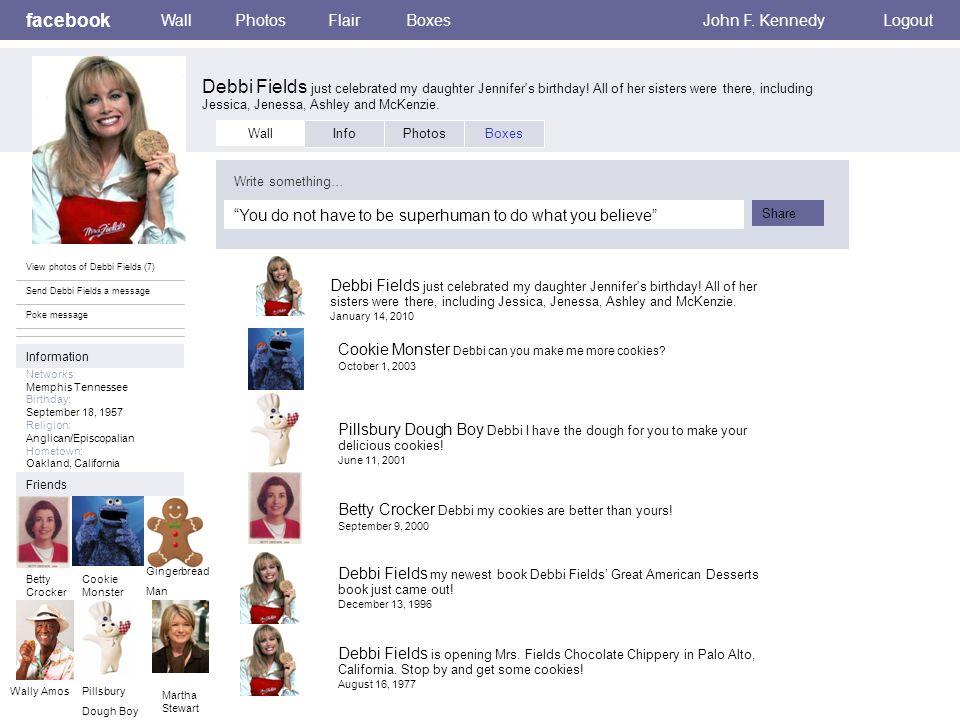The height and width of the screenshot is (720, 960).
Task: Click Send Debbi Fields a message
Action: pyautogui.click(x=88, y=291)
